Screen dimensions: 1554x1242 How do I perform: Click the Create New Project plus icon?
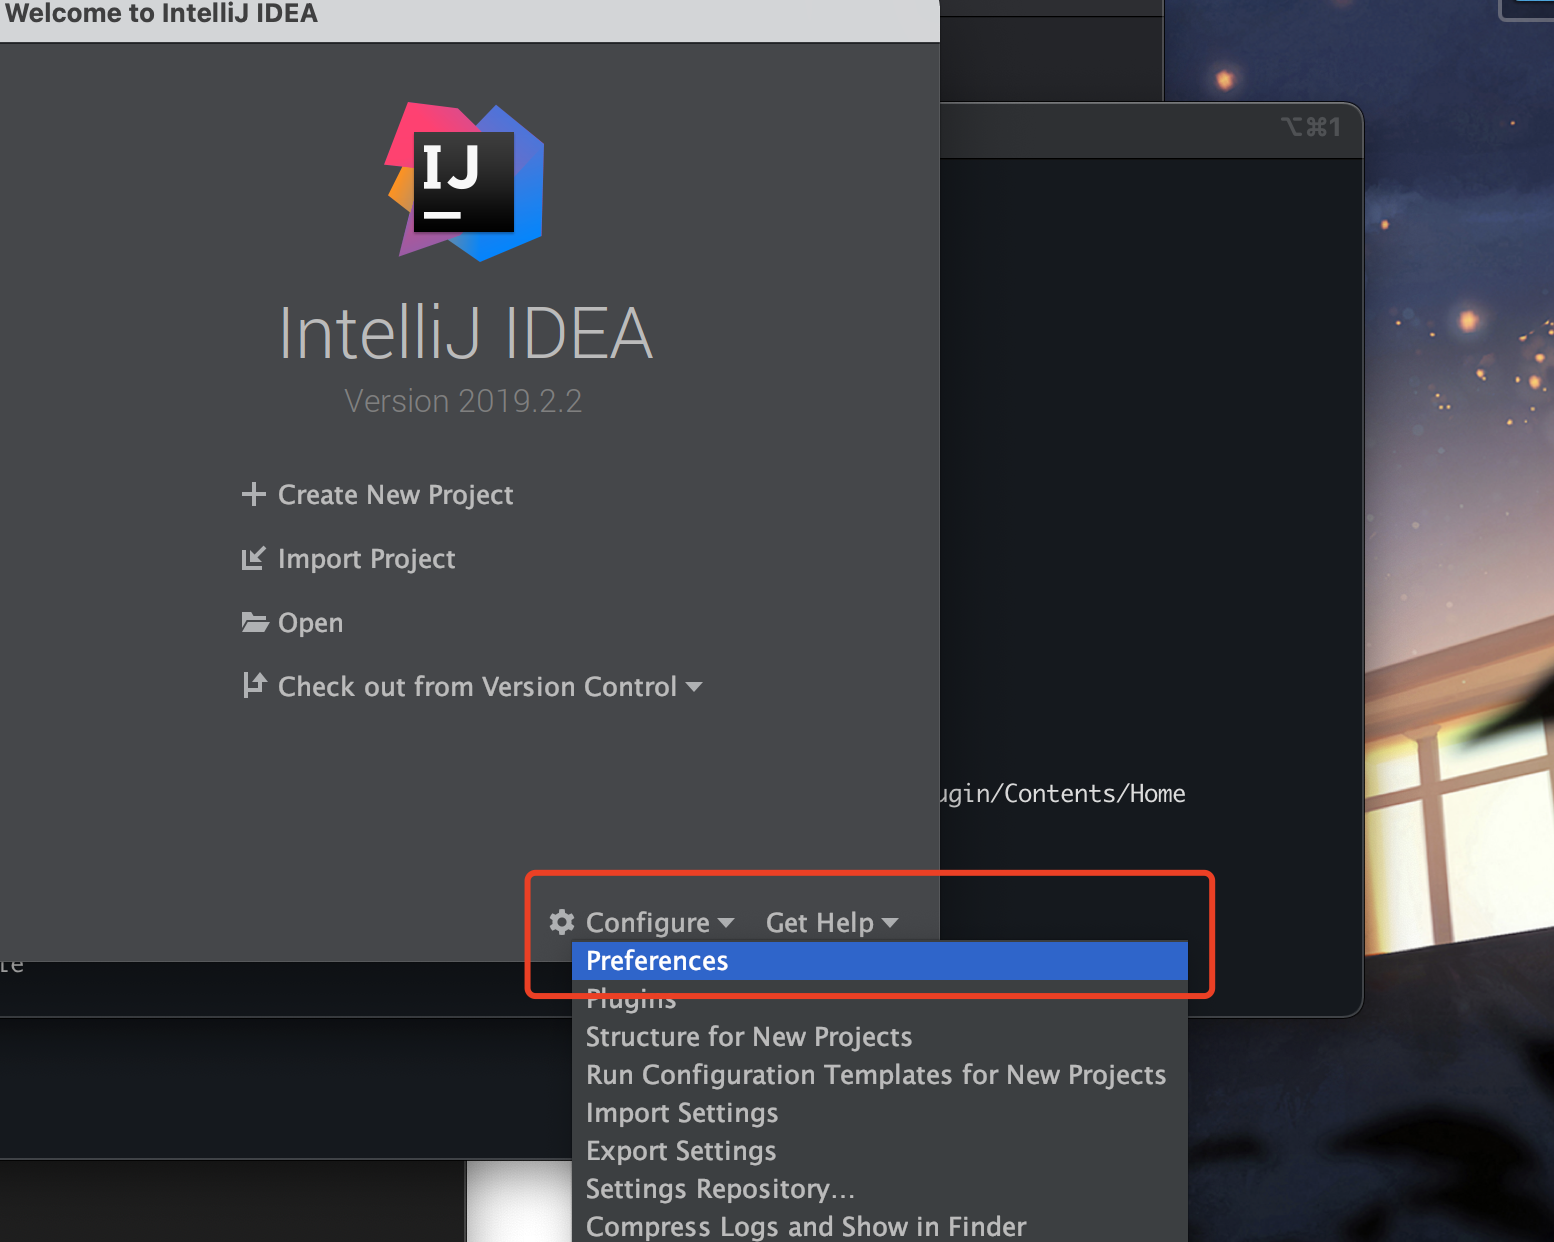tap(254, 493)
